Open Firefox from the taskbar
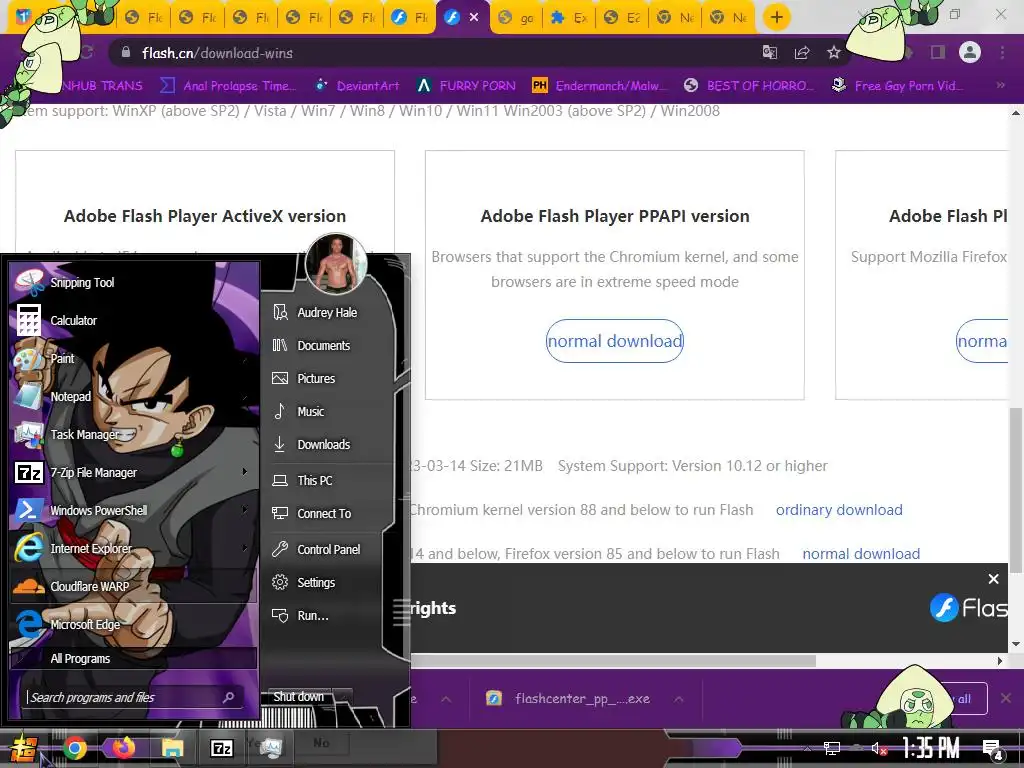Viewport: 1024px width, 768px height. [123, 748]
